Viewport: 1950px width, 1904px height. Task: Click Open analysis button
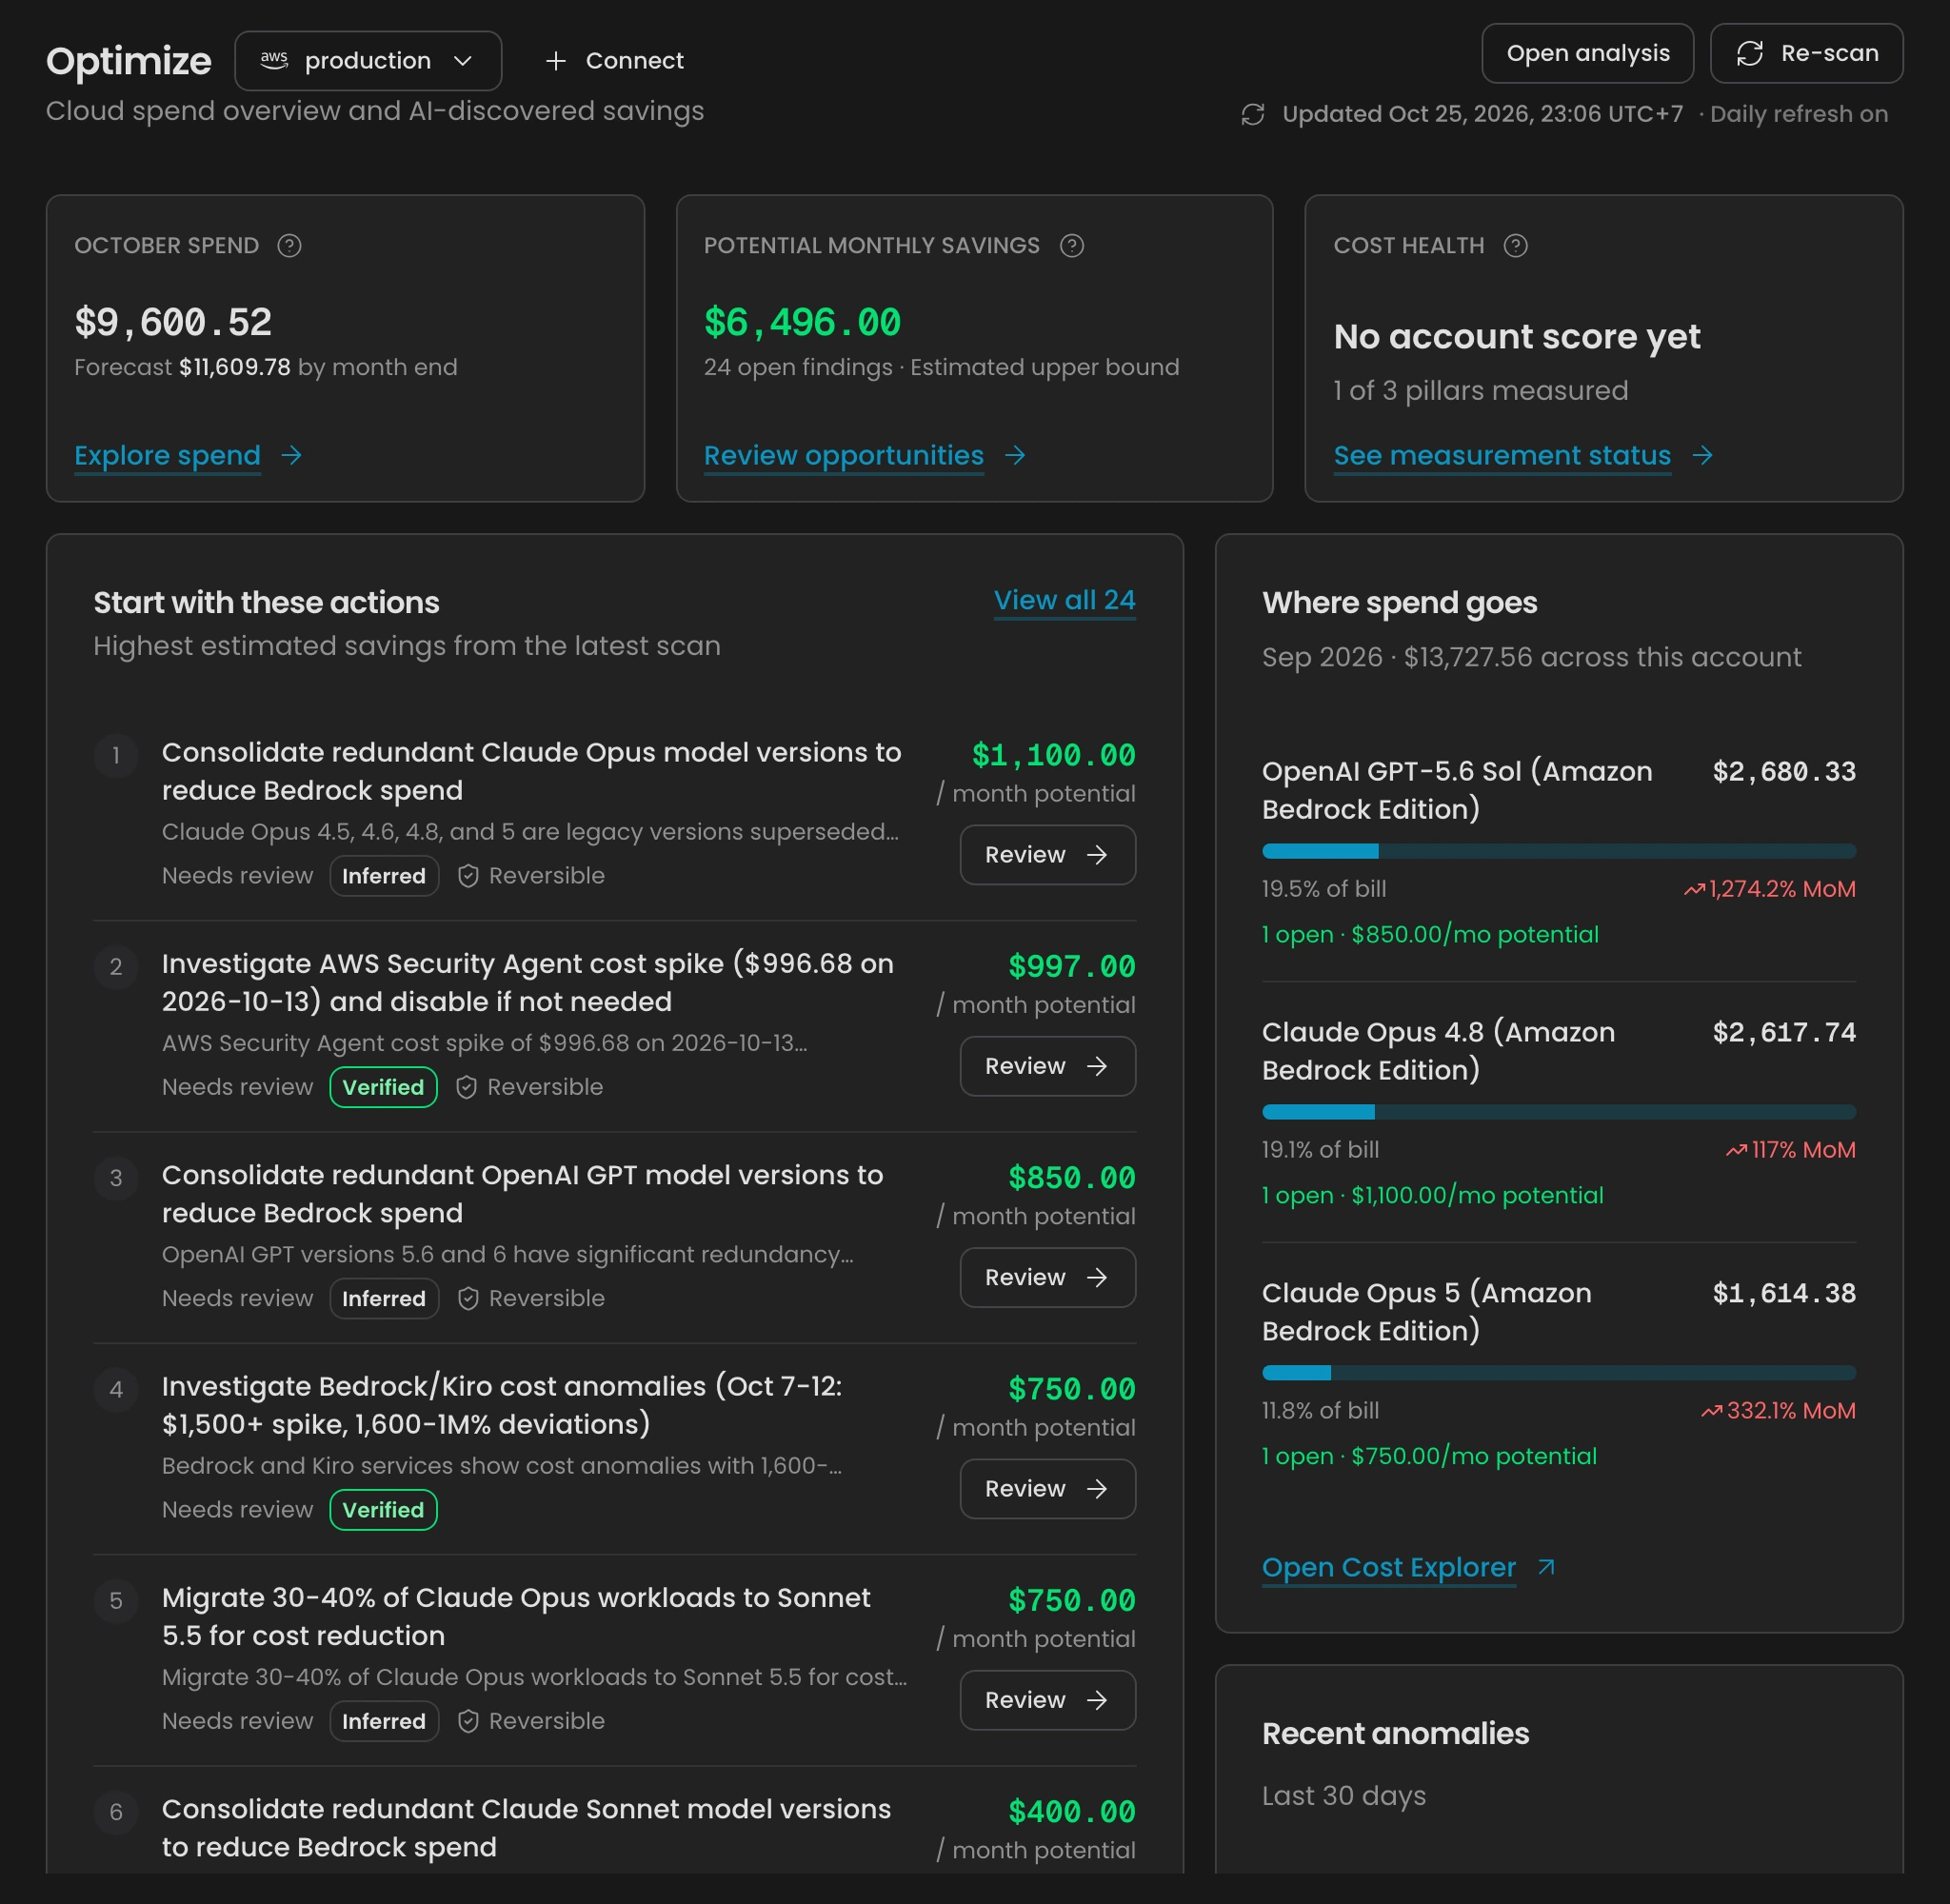(1587, 53)
